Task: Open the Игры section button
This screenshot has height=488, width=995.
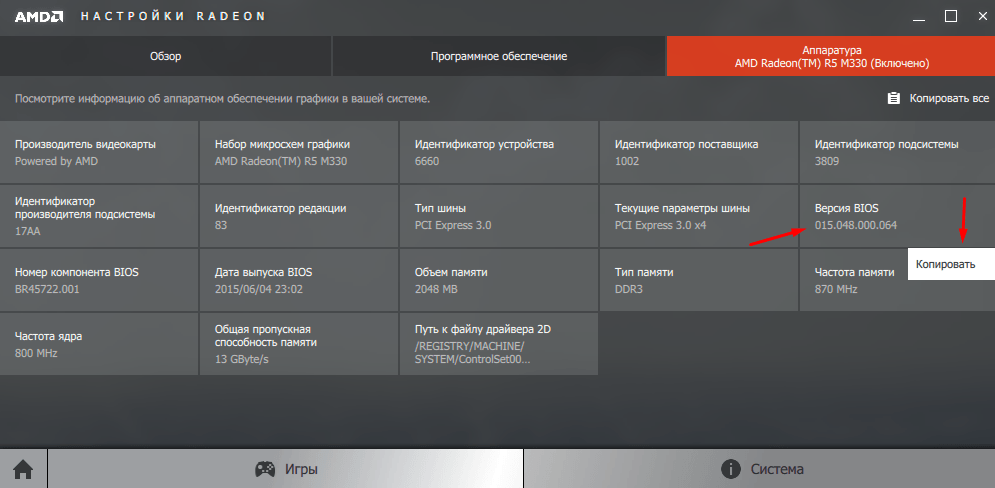Action: coord(286,469)
